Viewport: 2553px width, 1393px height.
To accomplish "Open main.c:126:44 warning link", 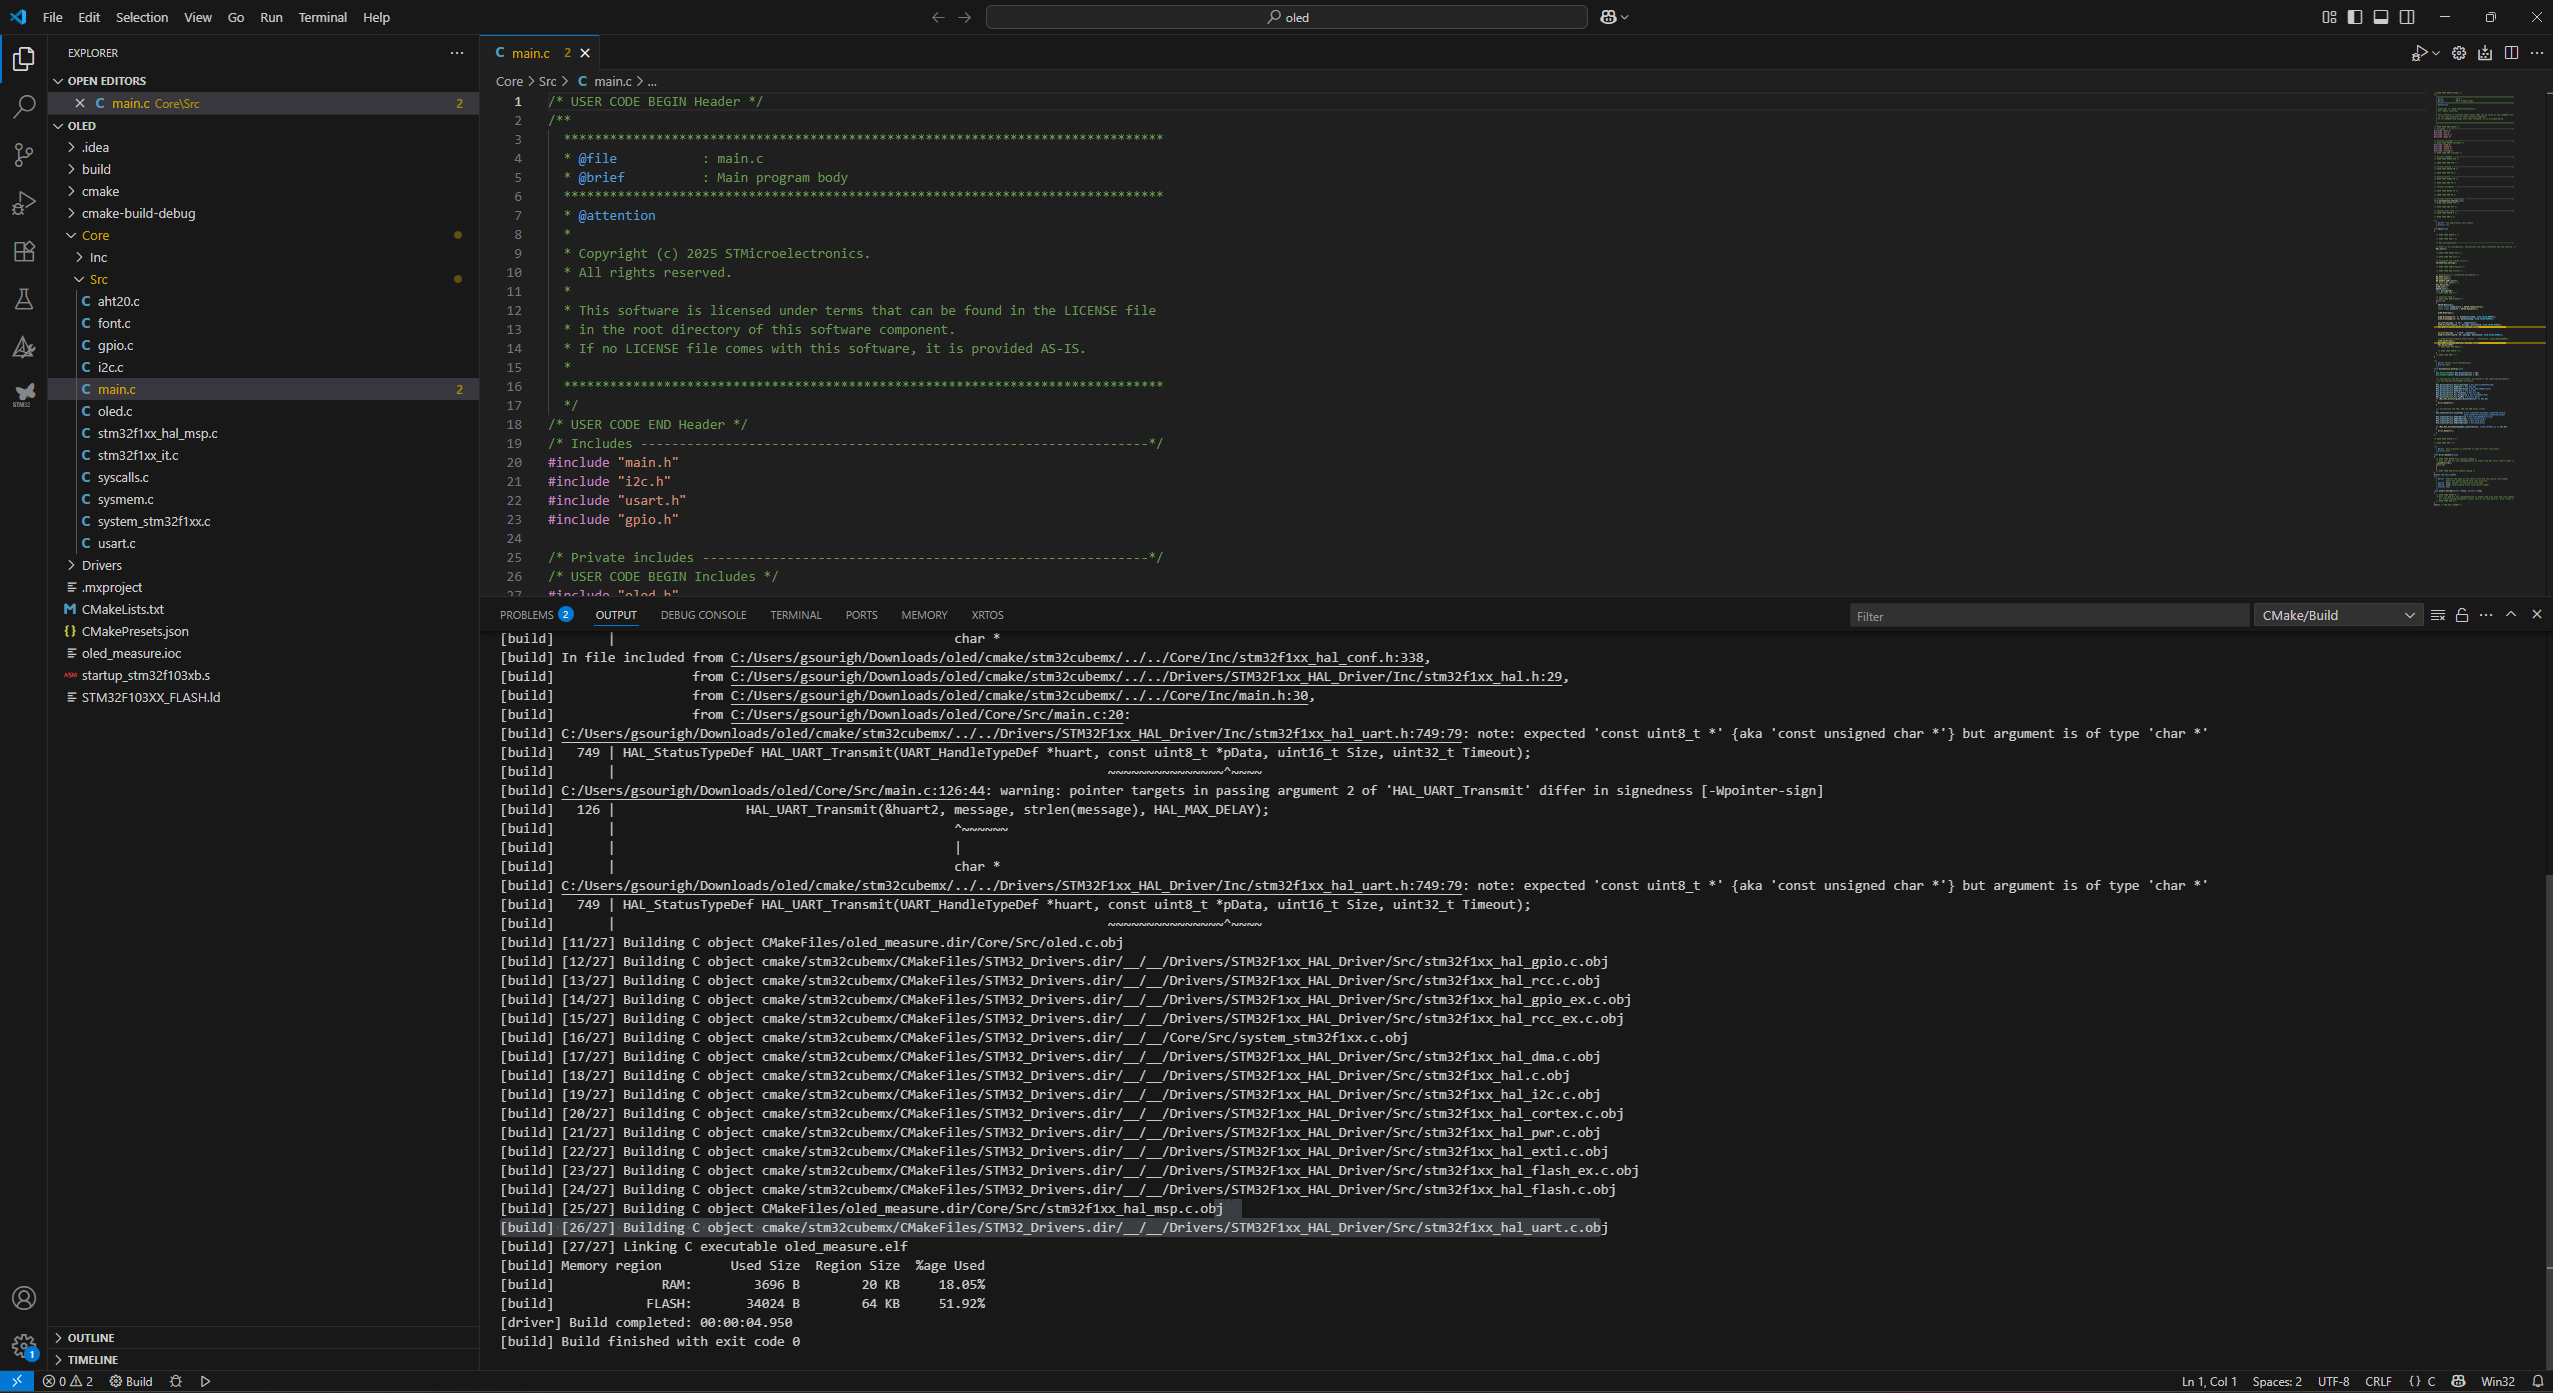I will 772,790.
